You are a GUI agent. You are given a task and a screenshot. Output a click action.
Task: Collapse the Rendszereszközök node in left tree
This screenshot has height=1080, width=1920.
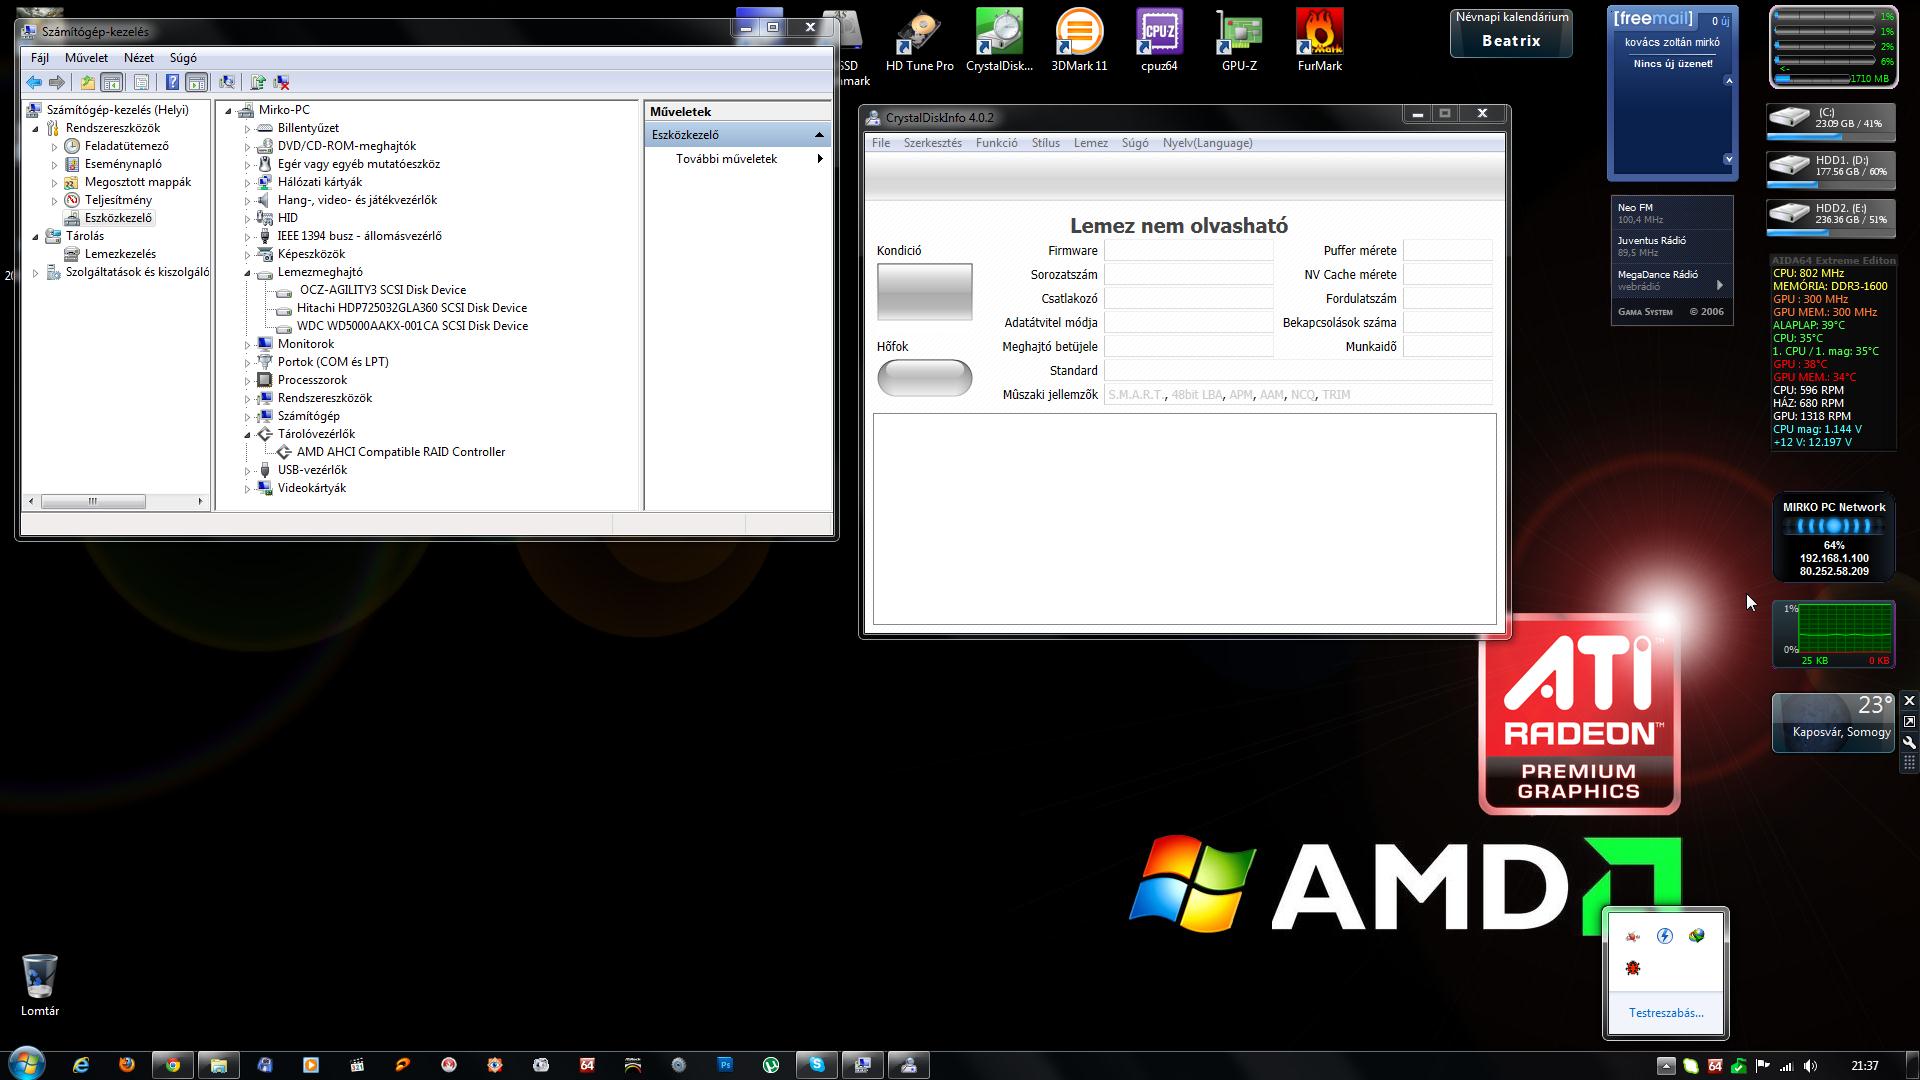click(x=36, y=128)
